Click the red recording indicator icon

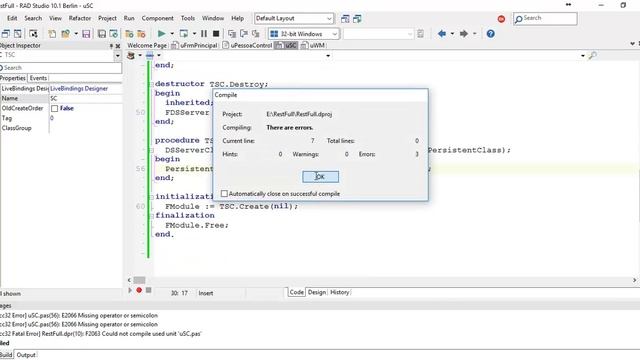point(501,19)
